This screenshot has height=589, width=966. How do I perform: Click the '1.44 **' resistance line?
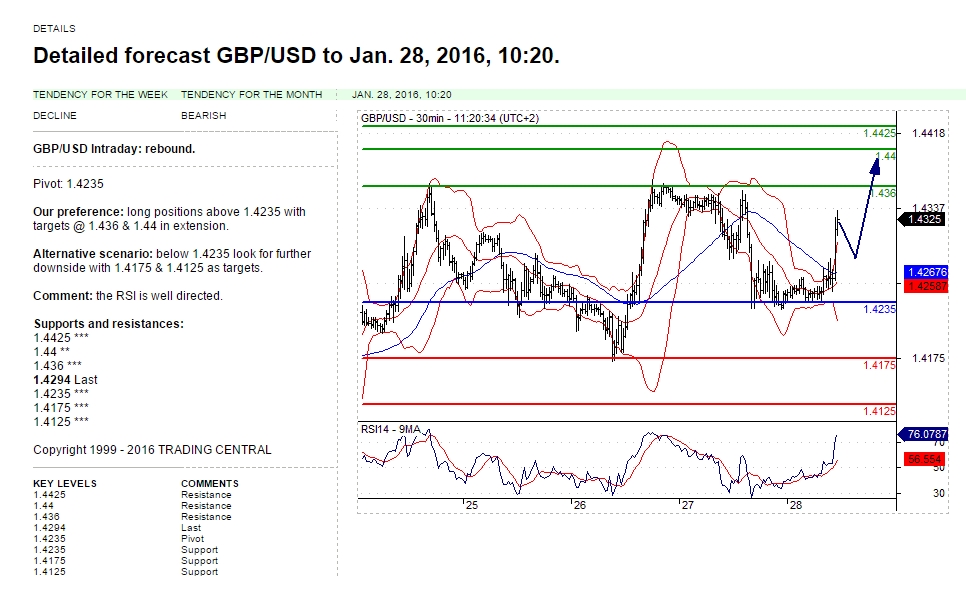[x=51, y=352]
